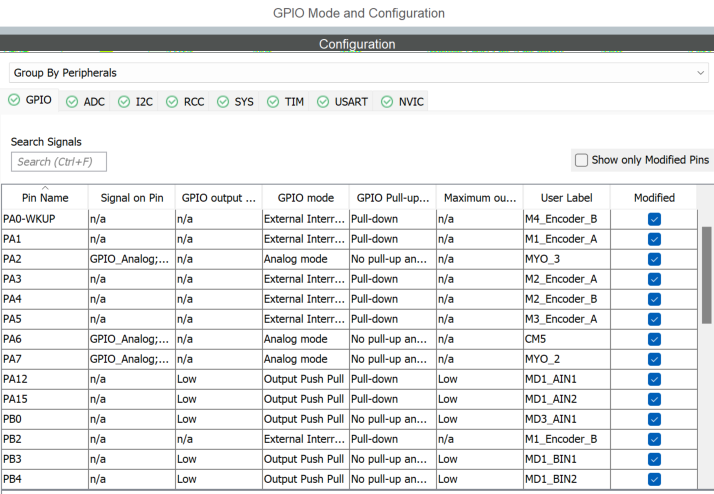The height and width of the screenshot is (494, 714).
Task: Click the pin table vertical scrollbar
Action: (x=707, y=275)
